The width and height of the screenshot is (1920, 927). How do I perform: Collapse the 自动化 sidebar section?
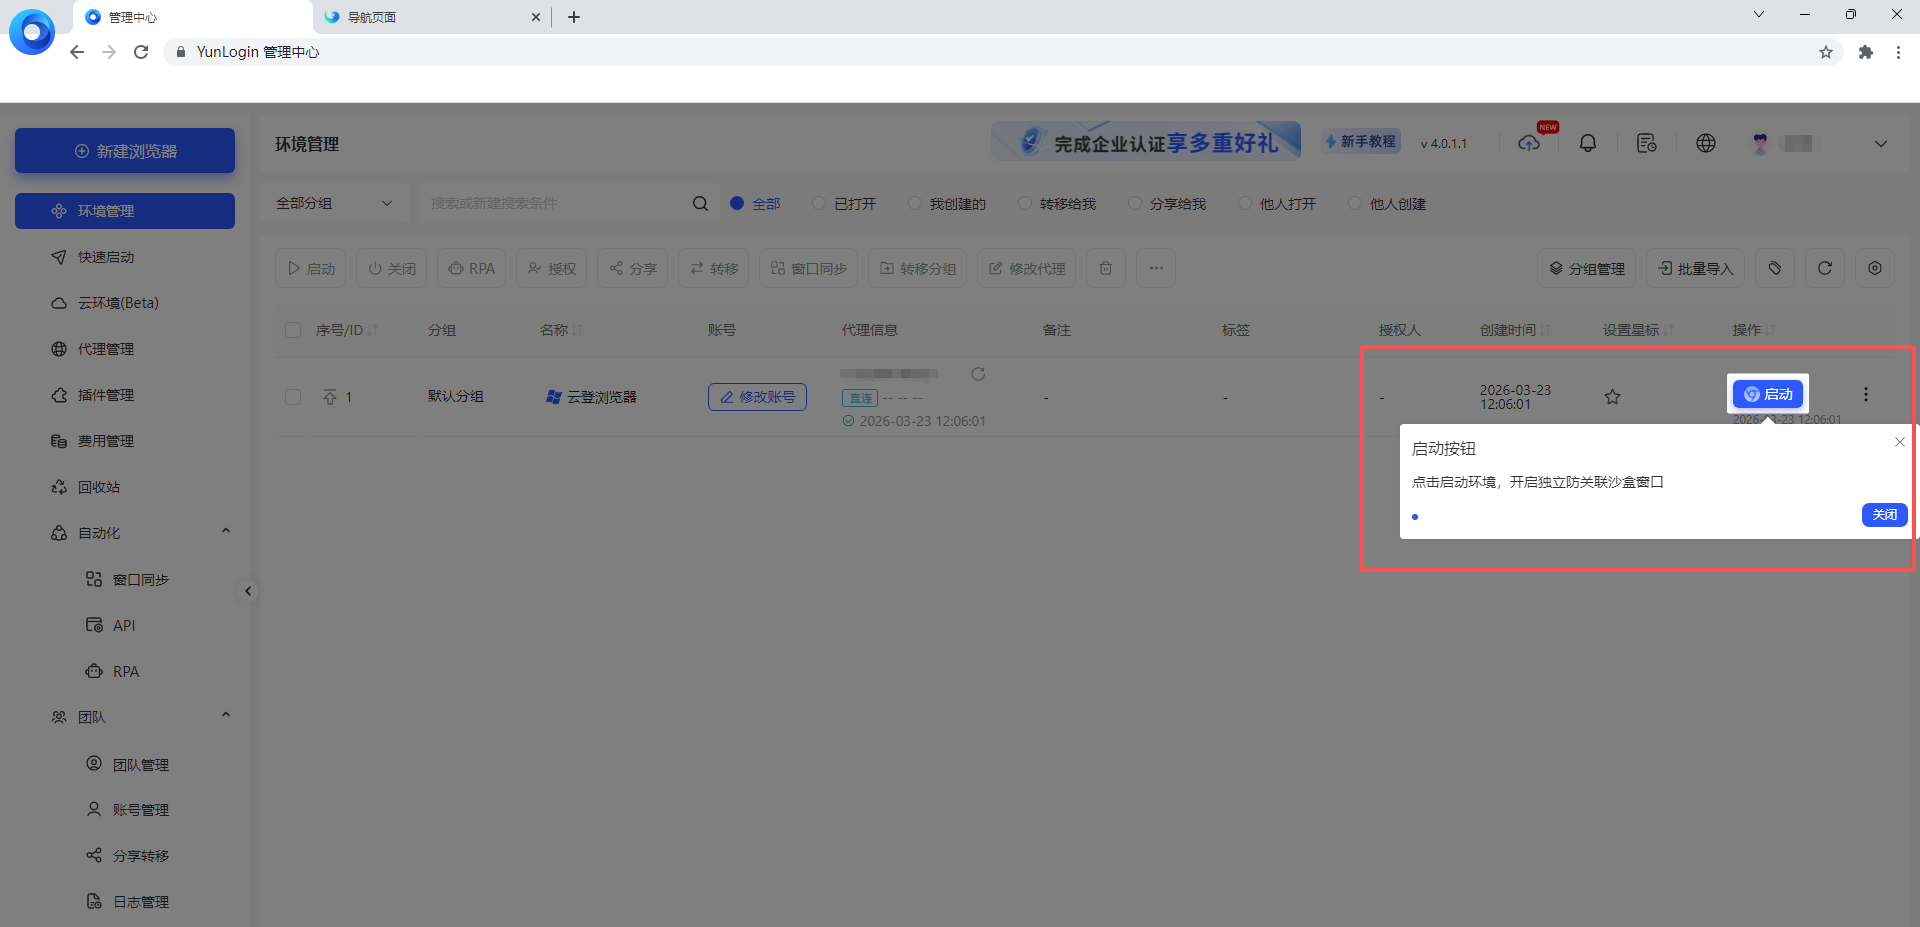tap(225, 530)
